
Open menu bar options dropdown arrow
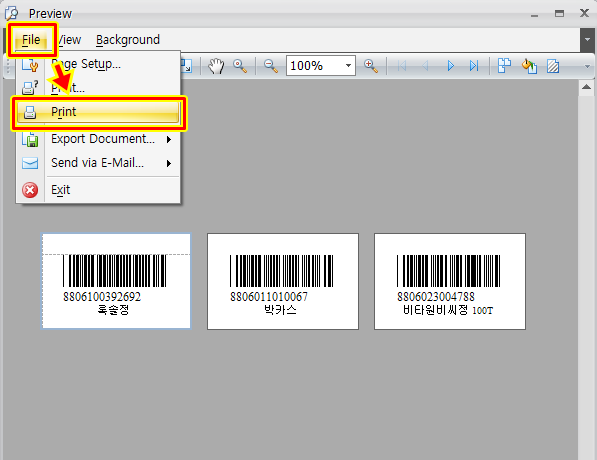point(587,40)
